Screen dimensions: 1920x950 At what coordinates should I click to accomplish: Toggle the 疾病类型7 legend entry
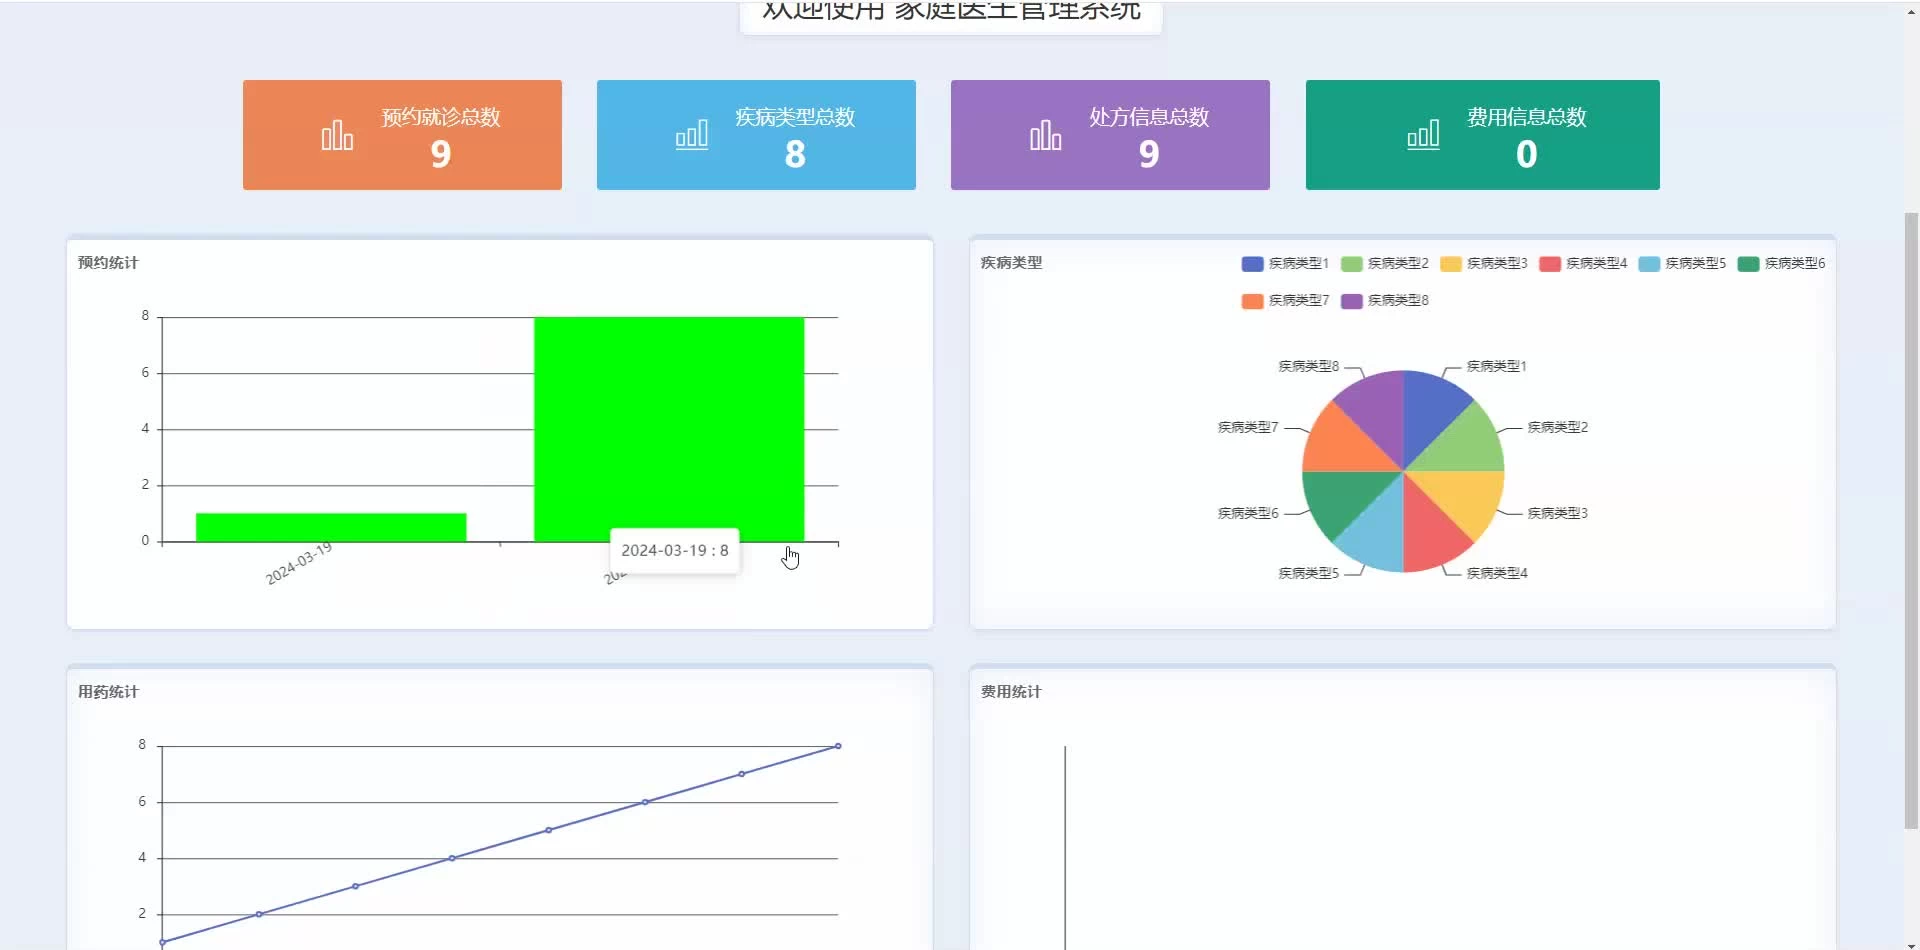pyautogui.click(x=1285, y=301)
